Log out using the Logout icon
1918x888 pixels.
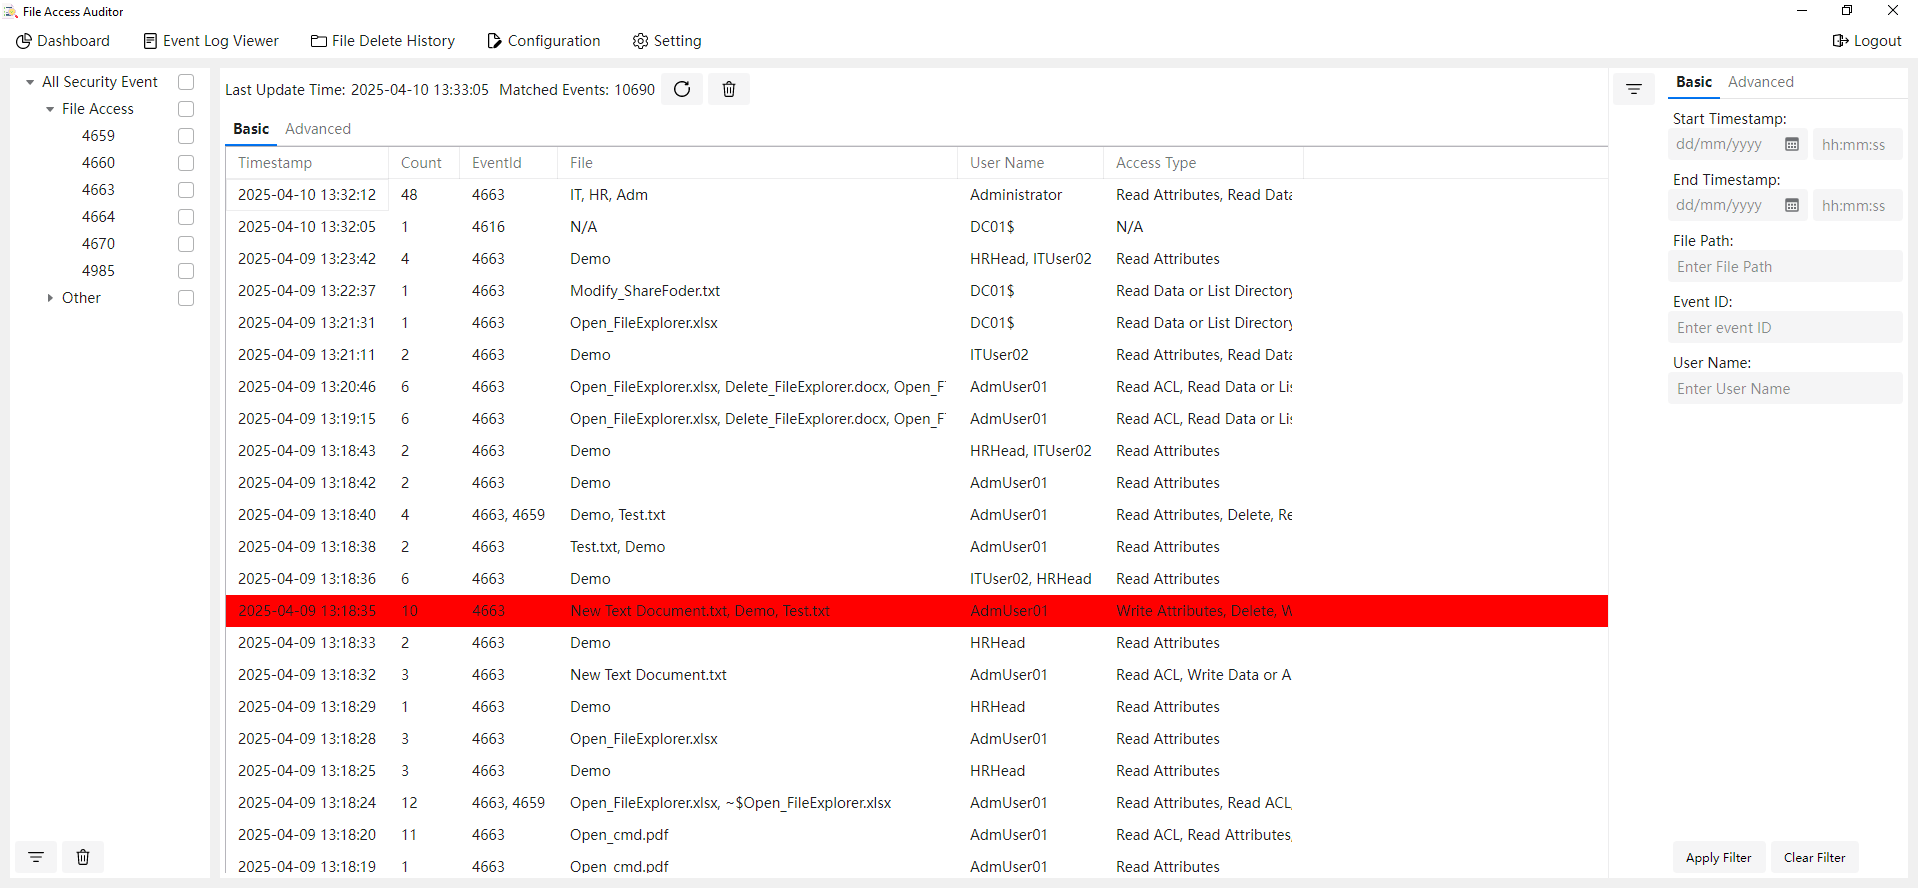click(1866, 41)
